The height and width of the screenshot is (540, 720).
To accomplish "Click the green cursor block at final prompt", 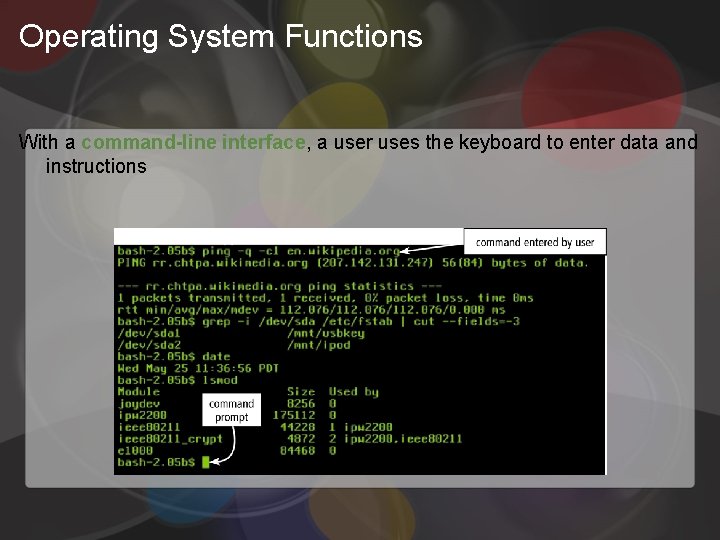I will 206,462.
